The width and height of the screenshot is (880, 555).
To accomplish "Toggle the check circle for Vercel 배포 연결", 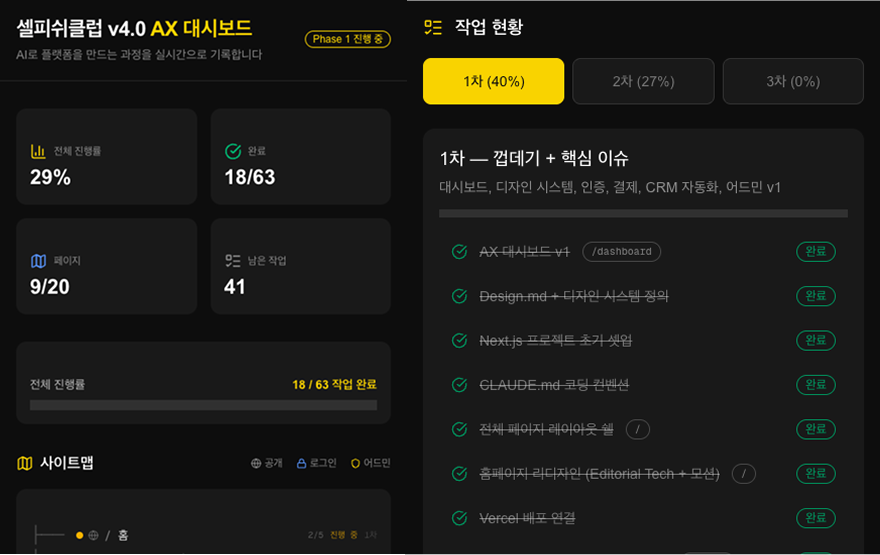I will [460, 518].
